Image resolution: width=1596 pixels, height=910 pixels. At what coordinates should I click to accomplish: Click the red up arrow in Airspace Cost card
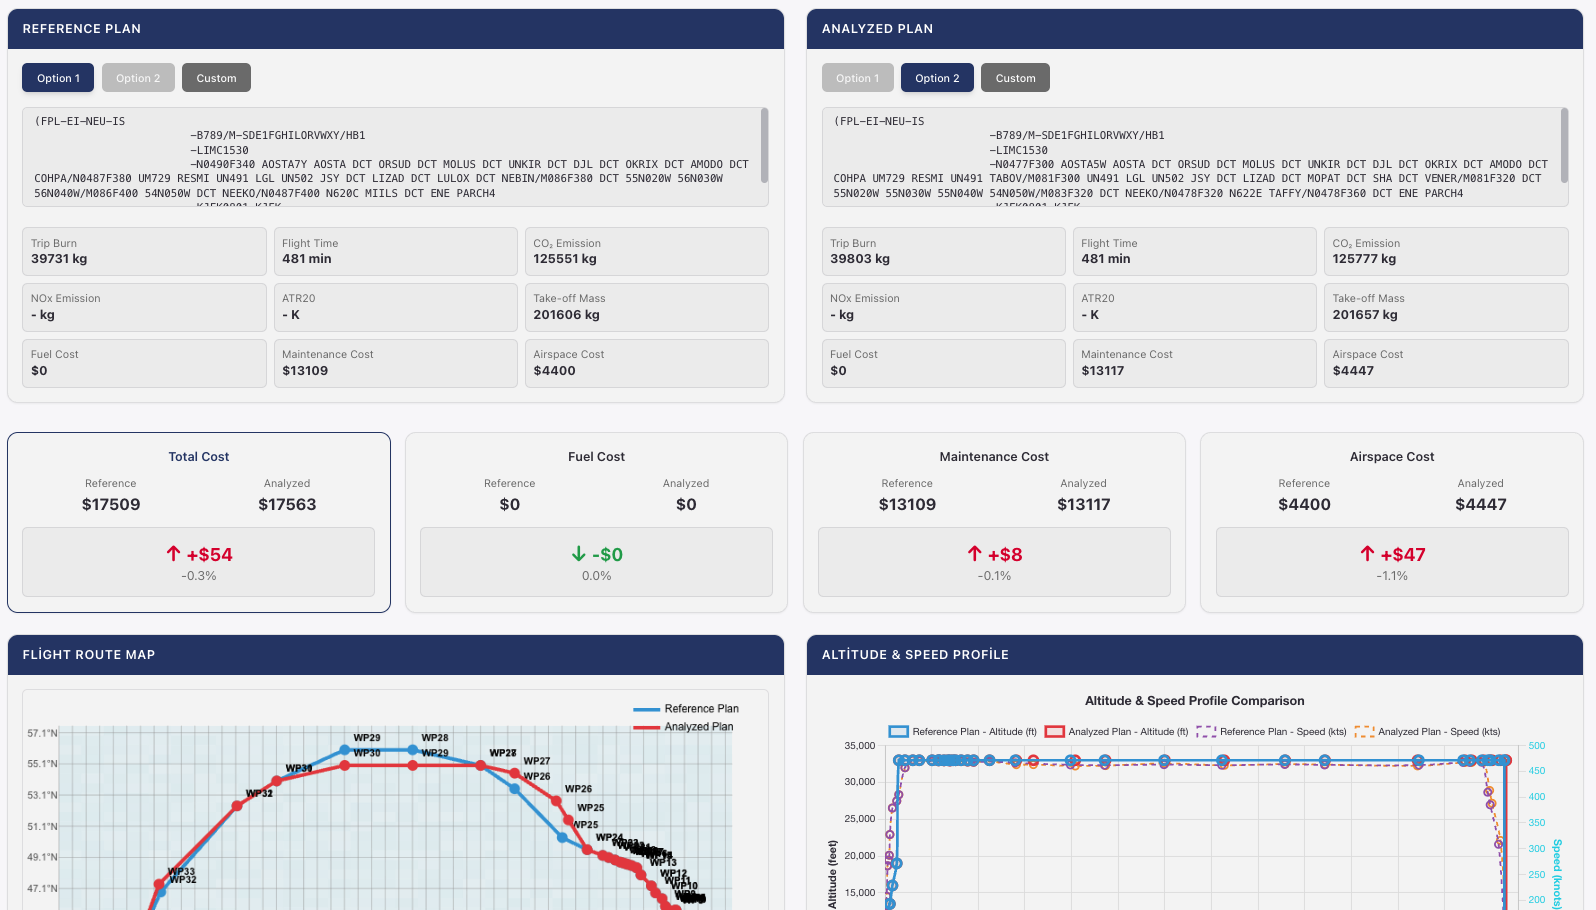tap(1367, 554)
